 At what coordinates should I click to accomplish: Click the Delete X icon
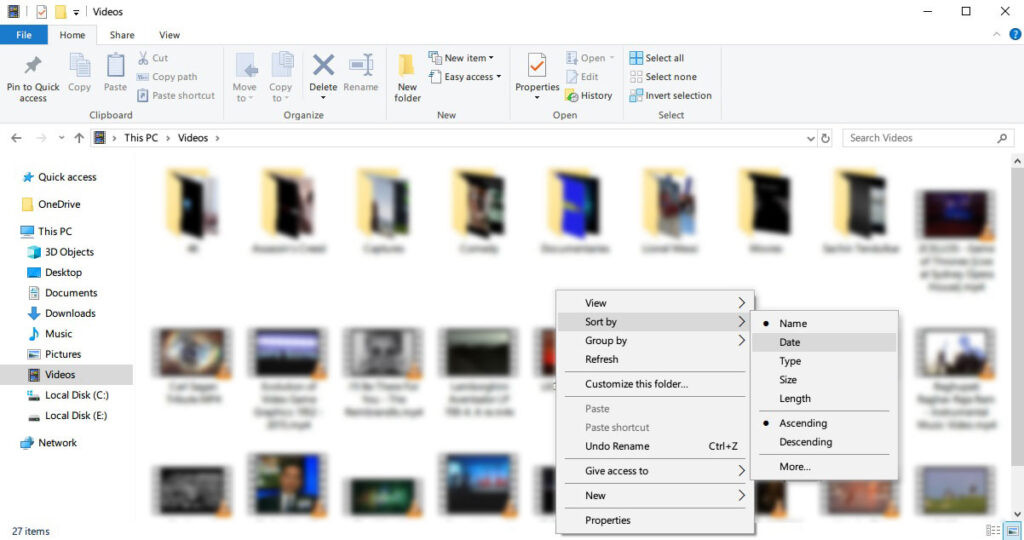[x=323, y=65]
